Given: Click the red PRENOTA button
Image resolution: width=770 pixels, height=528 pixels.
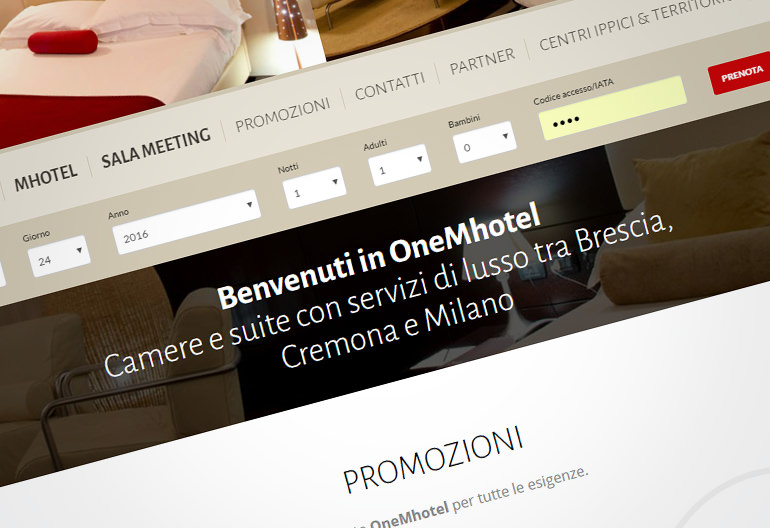Looking at the screenshot, I should coord(740,74).
